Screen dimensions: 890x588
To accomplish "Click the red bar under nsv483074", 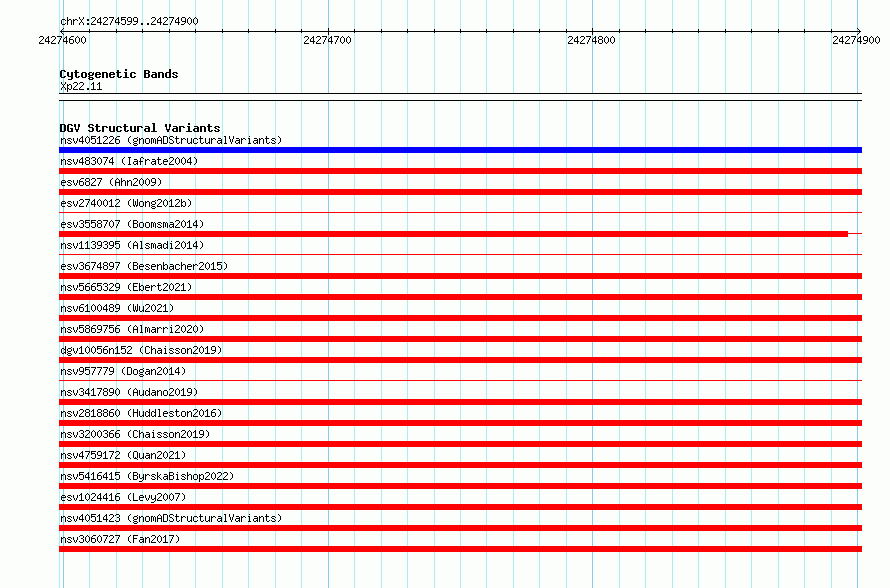I will click(x=460, y=171).
